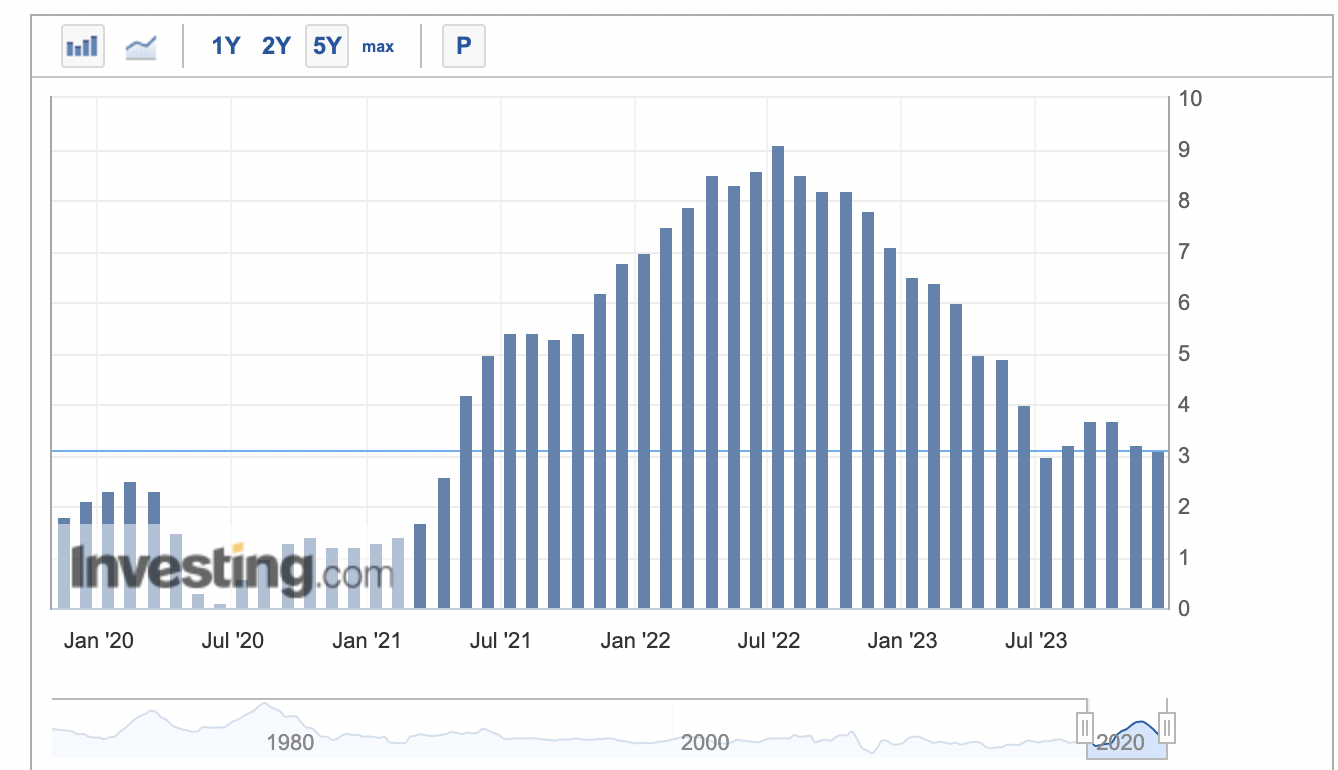1338x770 pixels.
Task: Click the Jan '22 x-axis label
Action: click(635, 640)
